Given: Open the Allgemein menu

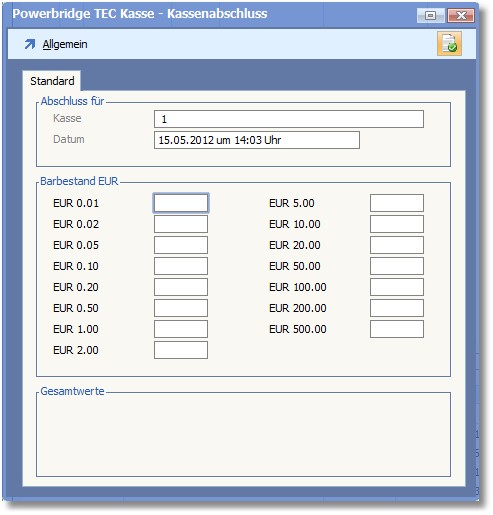Looking at the screenshot, I should click(65, 44).
